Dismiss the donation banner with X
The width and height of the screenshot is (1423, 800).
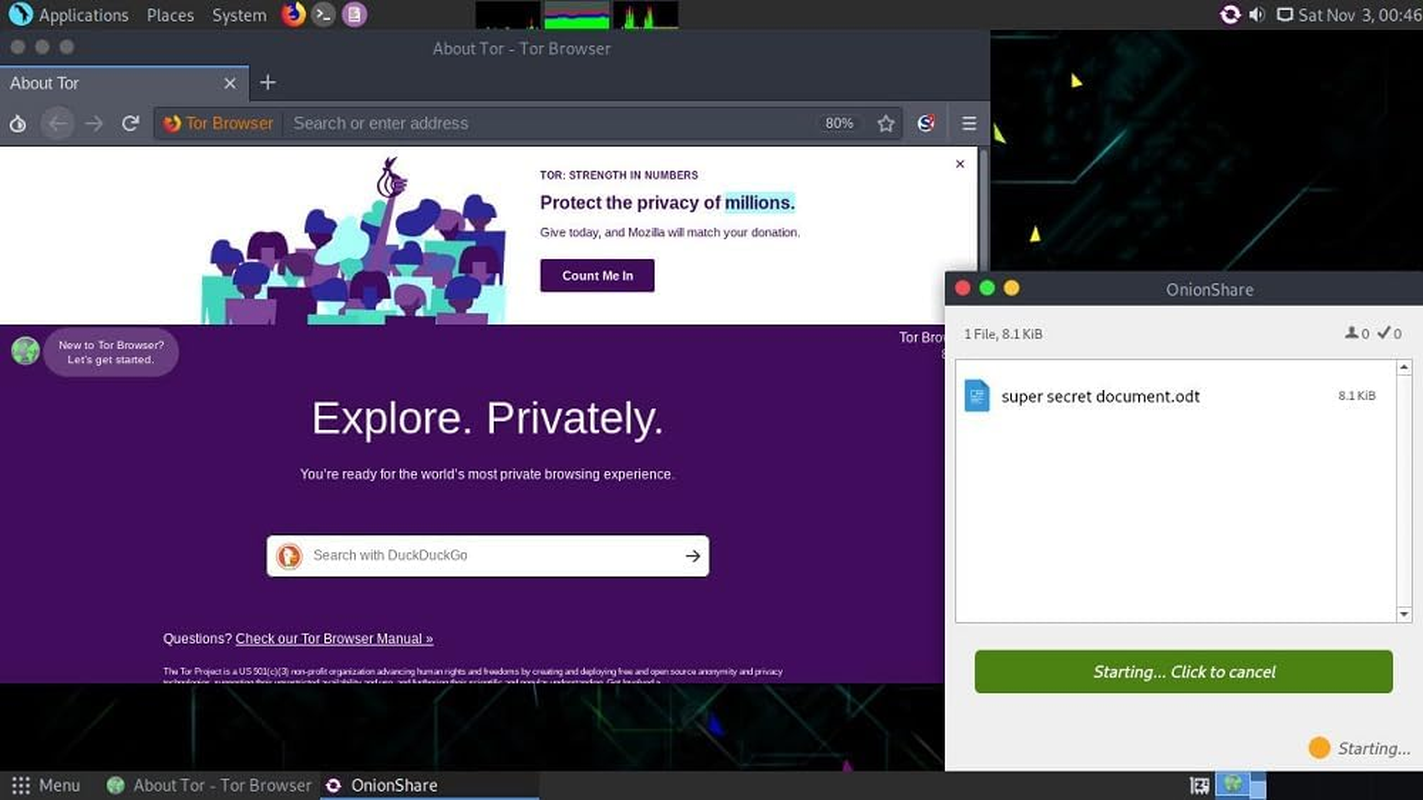click(960, 164)
